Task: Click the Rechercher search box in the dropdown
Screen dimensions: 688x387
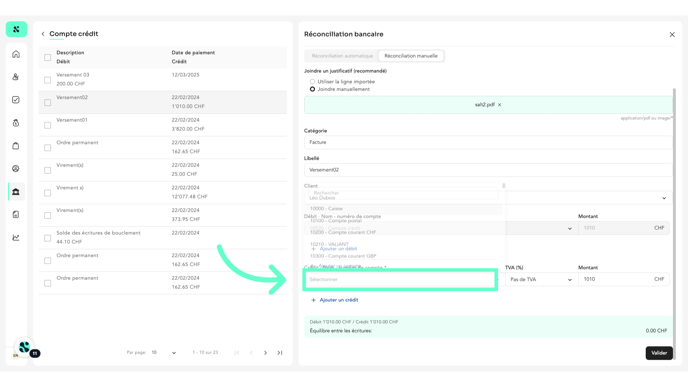Action: 403,193
